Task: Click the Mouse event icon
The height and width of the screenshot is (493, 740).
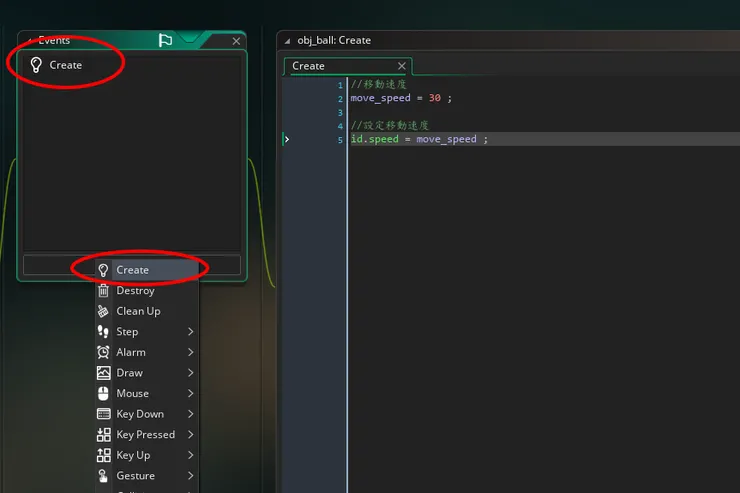Action: tap(103, 393)
